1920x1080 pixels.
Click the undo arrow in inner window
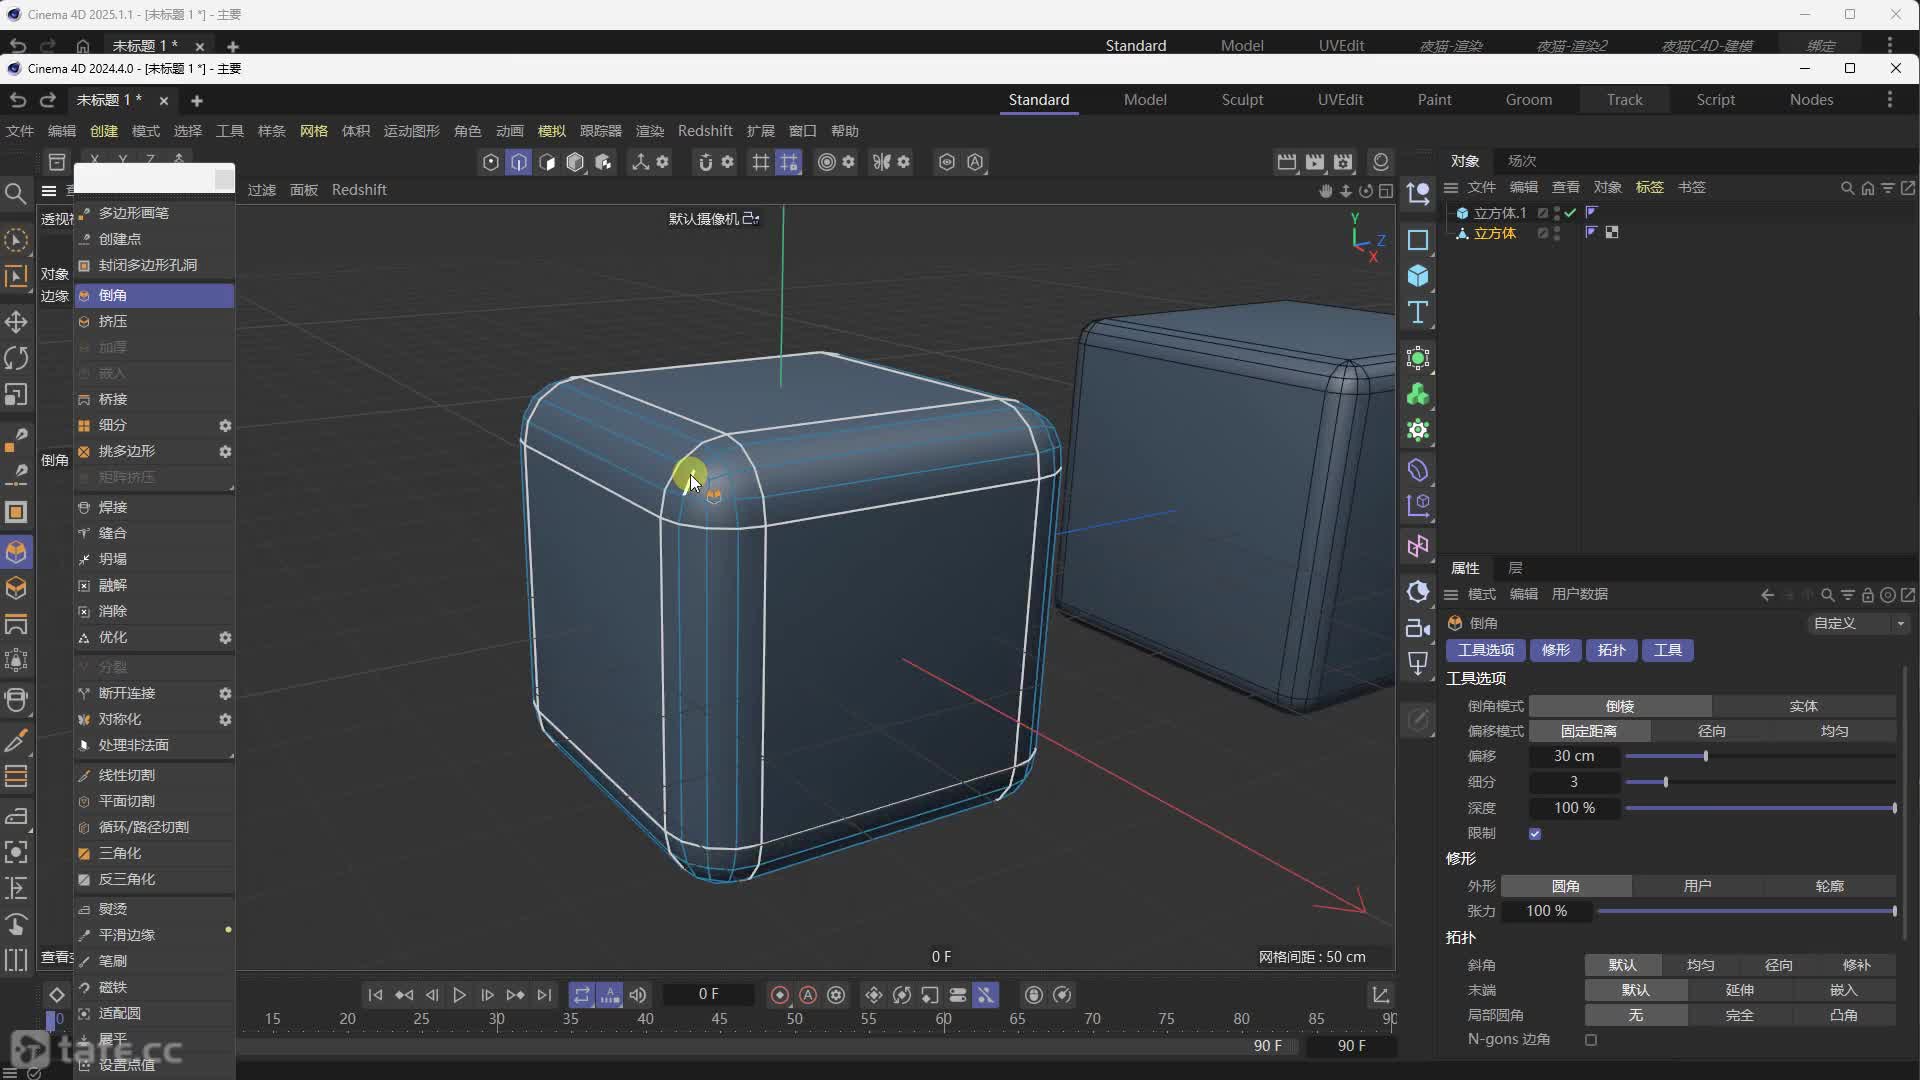tap(18, 100)
